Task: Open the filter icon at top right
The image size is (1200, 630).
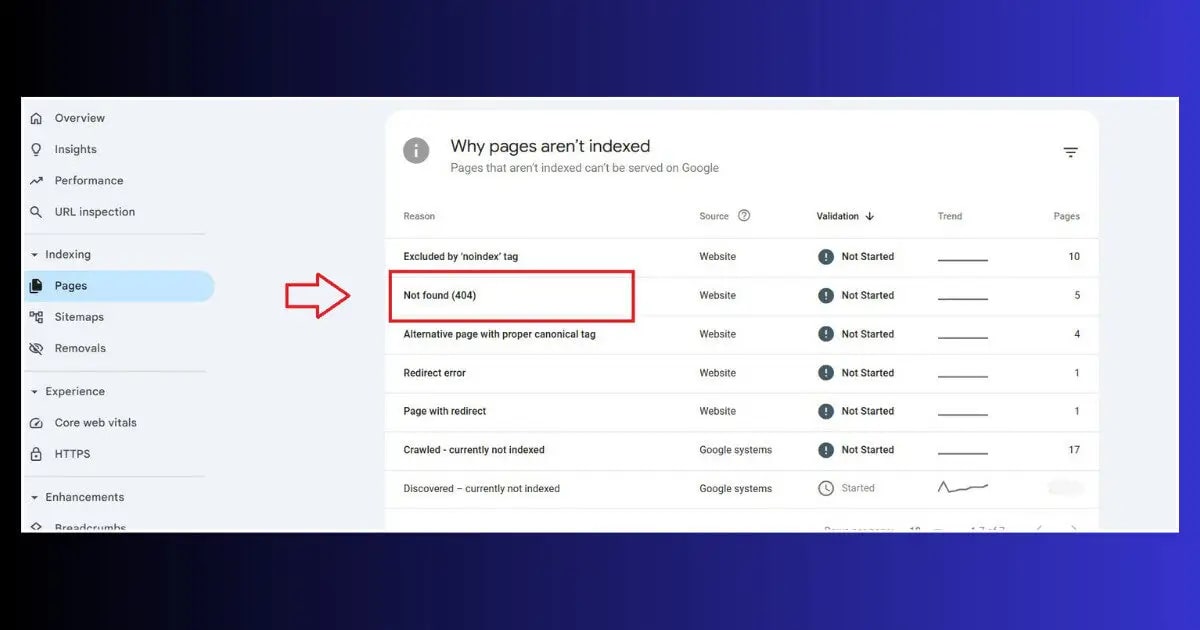Action: 1070,152
